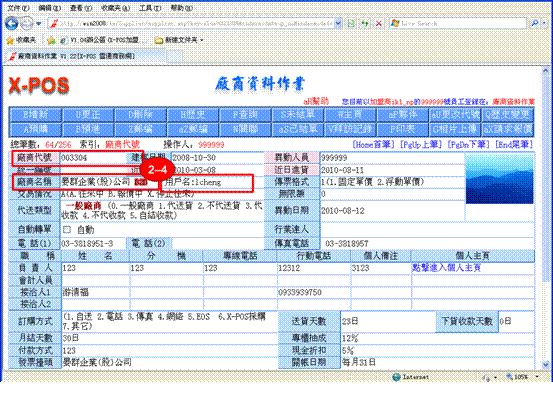Click the vertical page scrollbar

545,218
